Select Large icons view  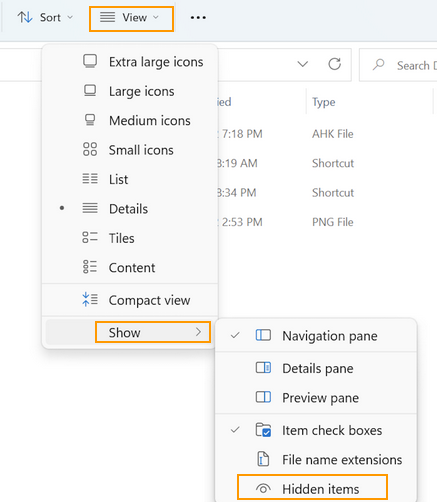(x=130, y=91)
